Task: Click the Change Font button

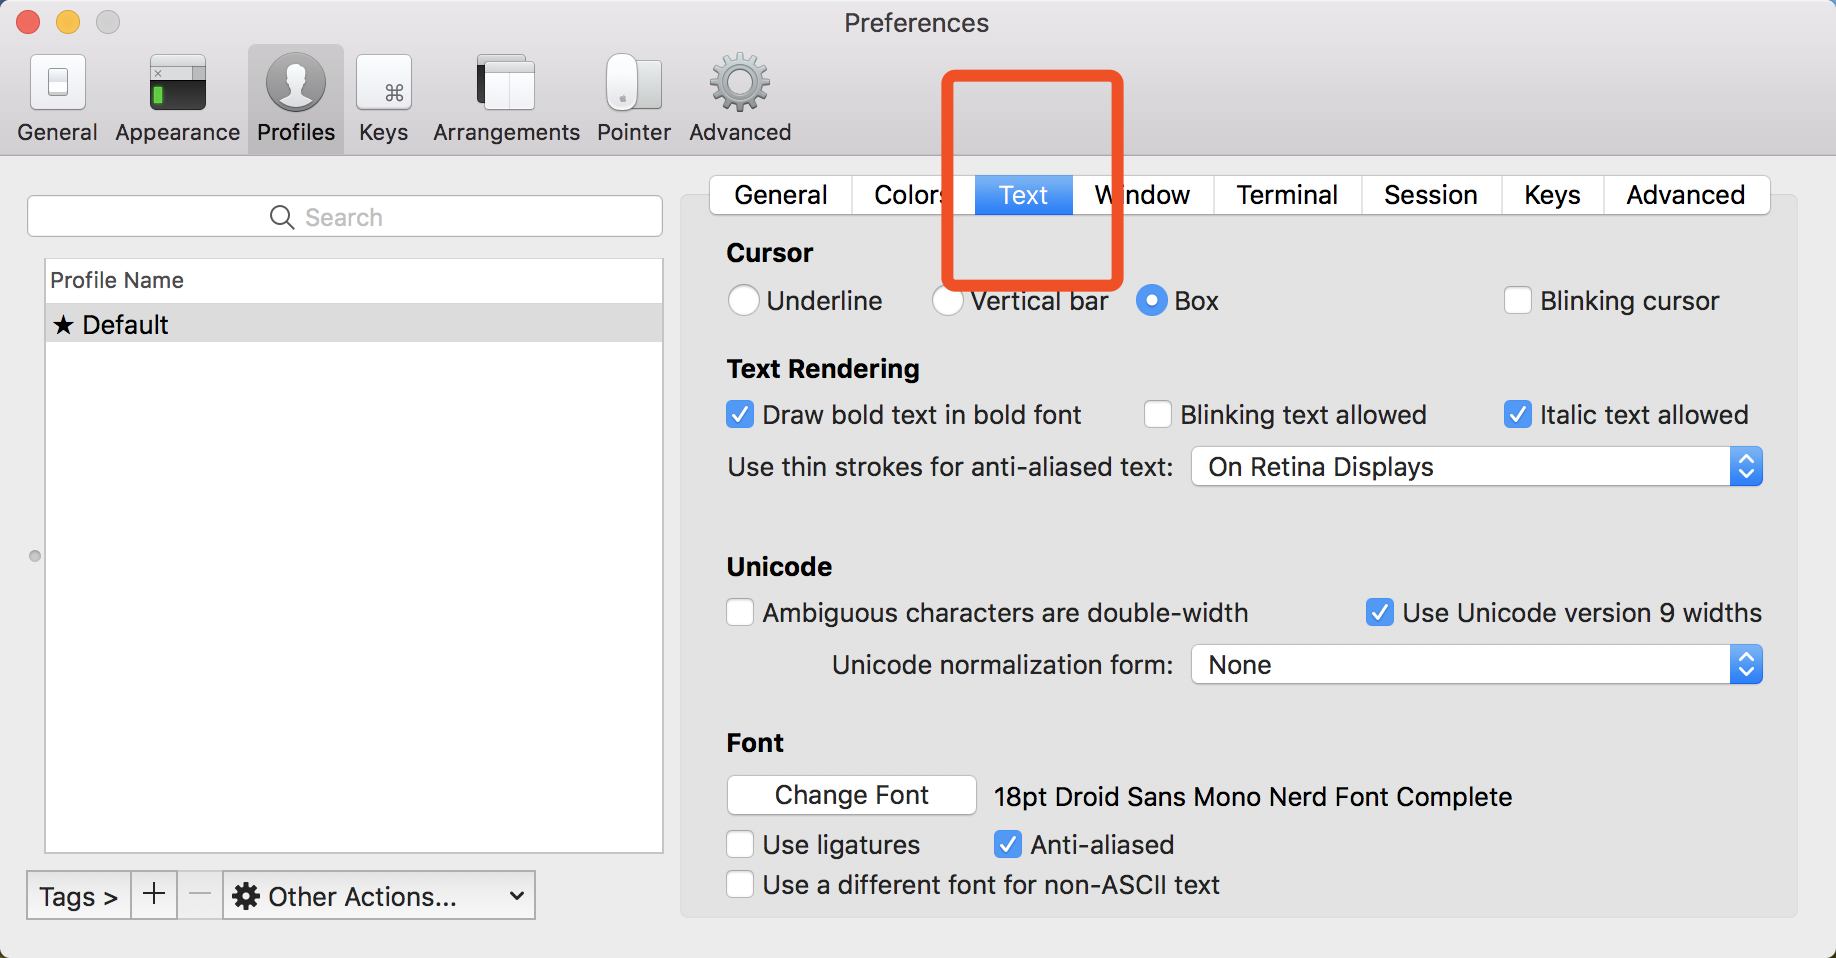Action: pyautogui.click(x=851, y=795)
